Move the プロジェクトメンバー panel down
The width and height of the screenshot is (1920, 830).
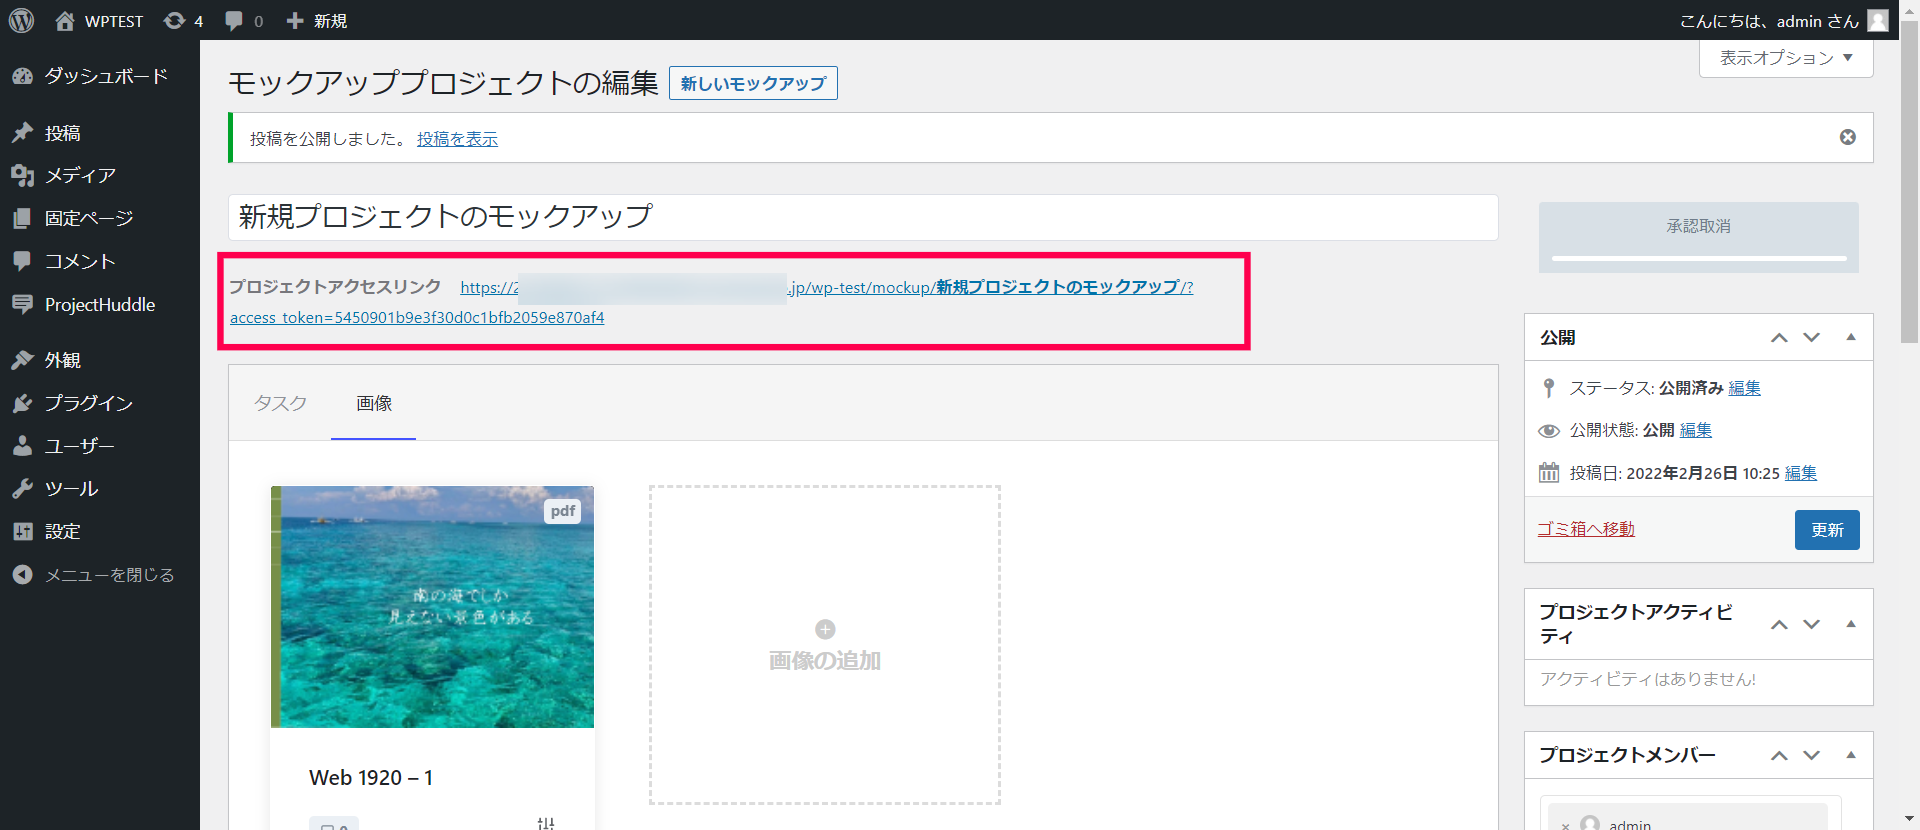pos(1812,756)
